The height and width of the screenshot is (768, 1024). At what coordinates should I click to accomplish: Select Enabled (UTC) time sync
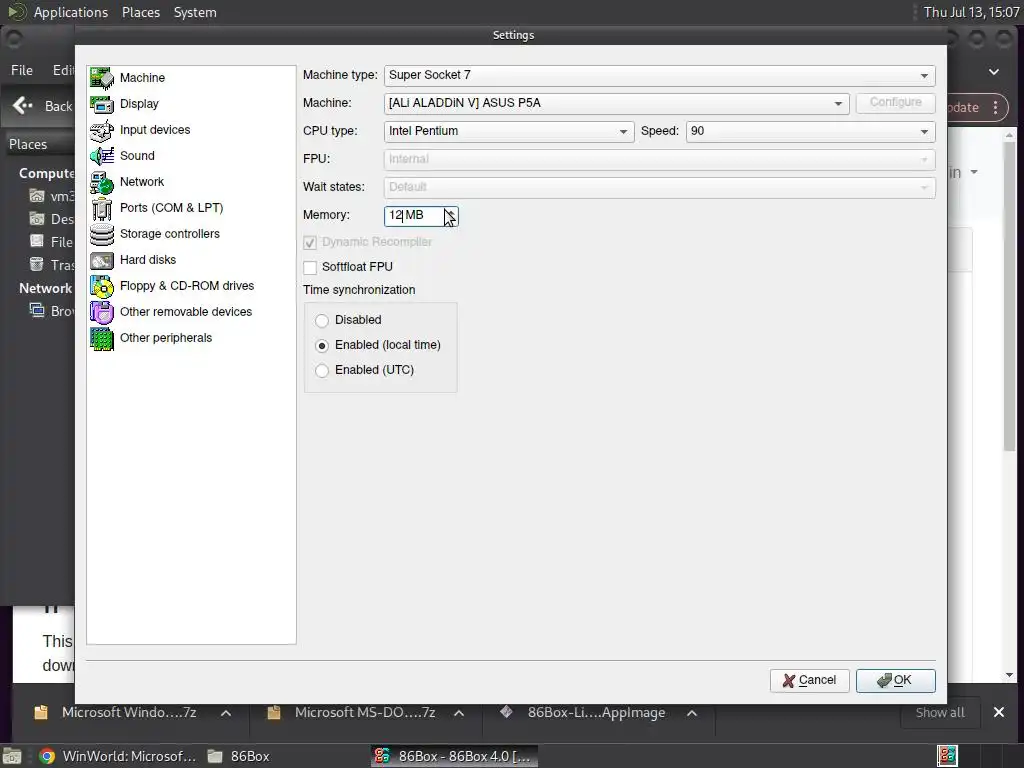(x=322, y=371)
